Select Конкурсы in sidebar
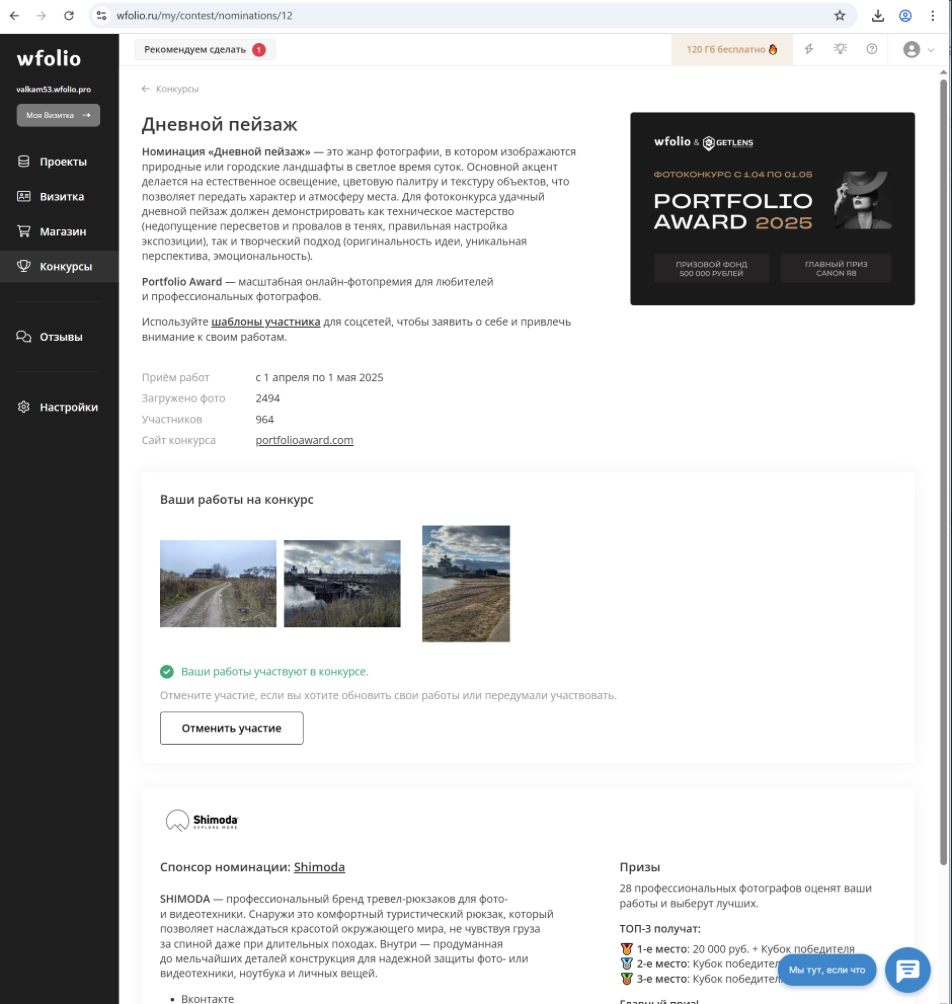Viewport: 952px width, 1004px height. [59, 266]
